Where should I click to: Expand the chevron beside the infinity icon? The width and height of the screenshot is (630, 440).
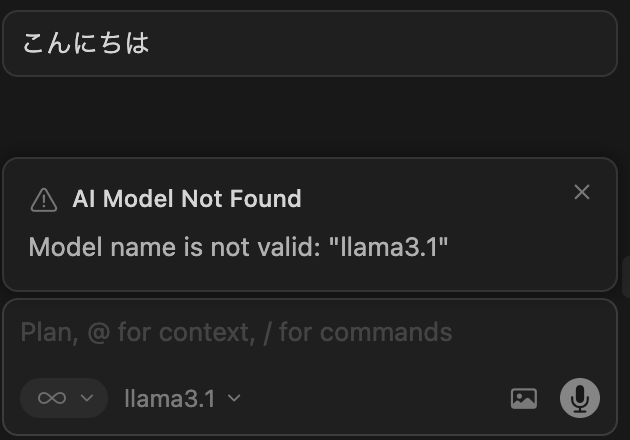pos(87,398)
